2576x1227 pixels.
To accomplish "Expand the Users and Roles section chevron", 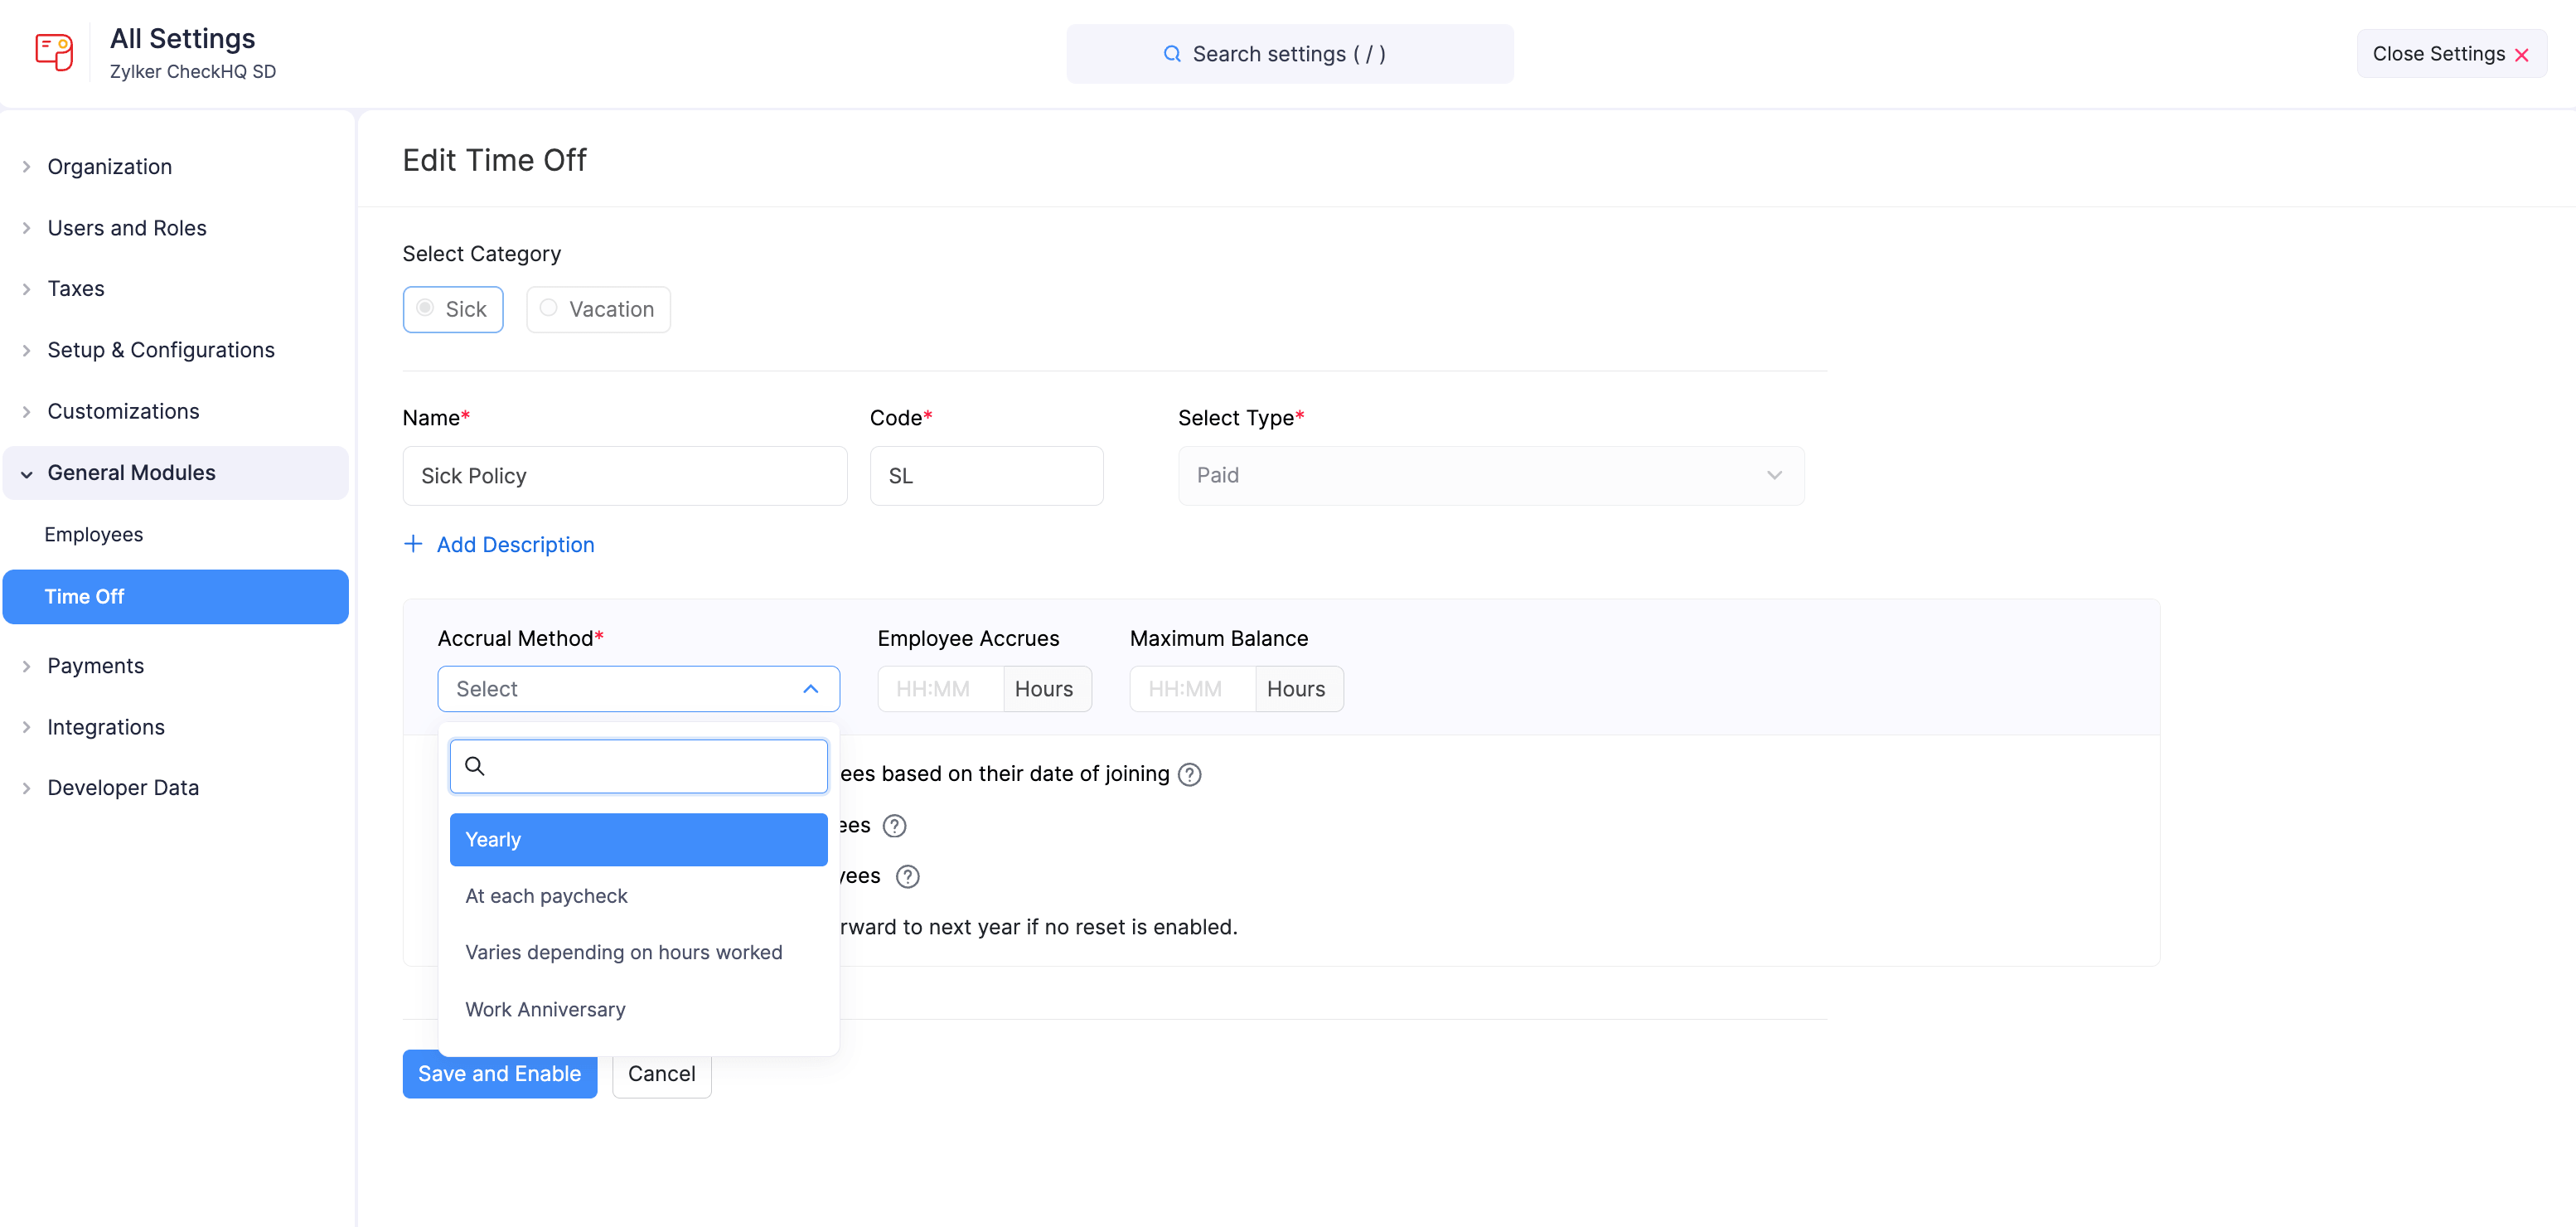I will coord(27,228).
